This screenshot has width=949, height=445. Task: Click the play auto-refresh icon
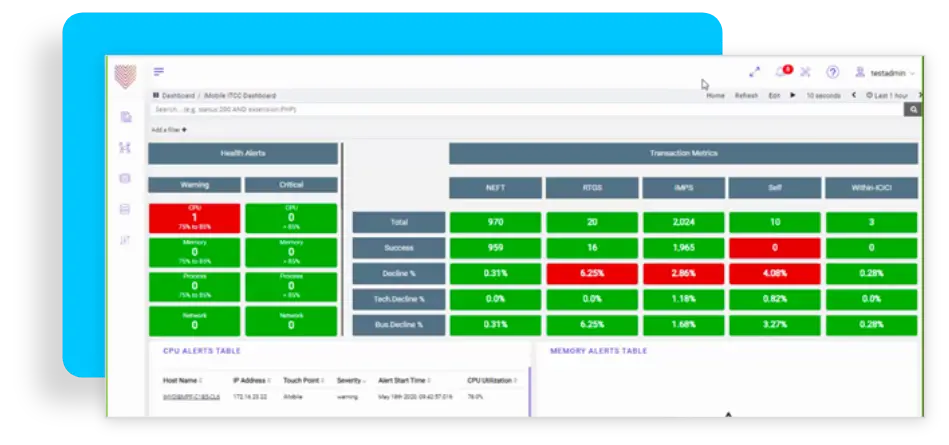[793, 95]
